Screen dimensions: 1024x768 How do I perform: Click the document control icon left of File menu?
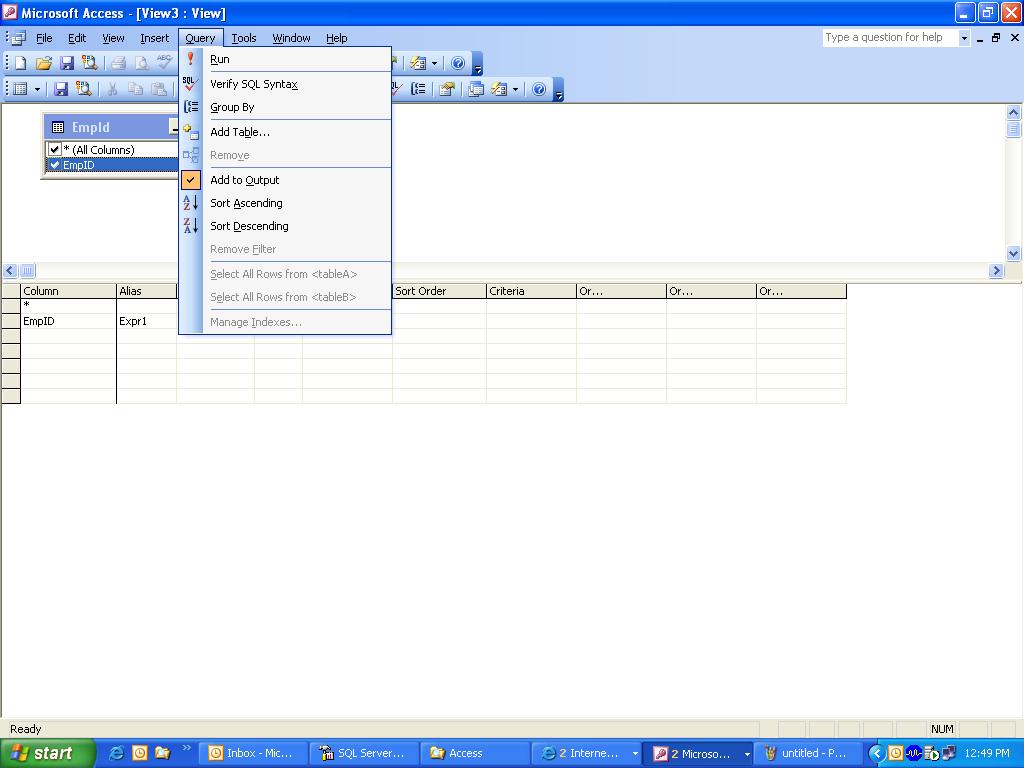click(19, 38)
